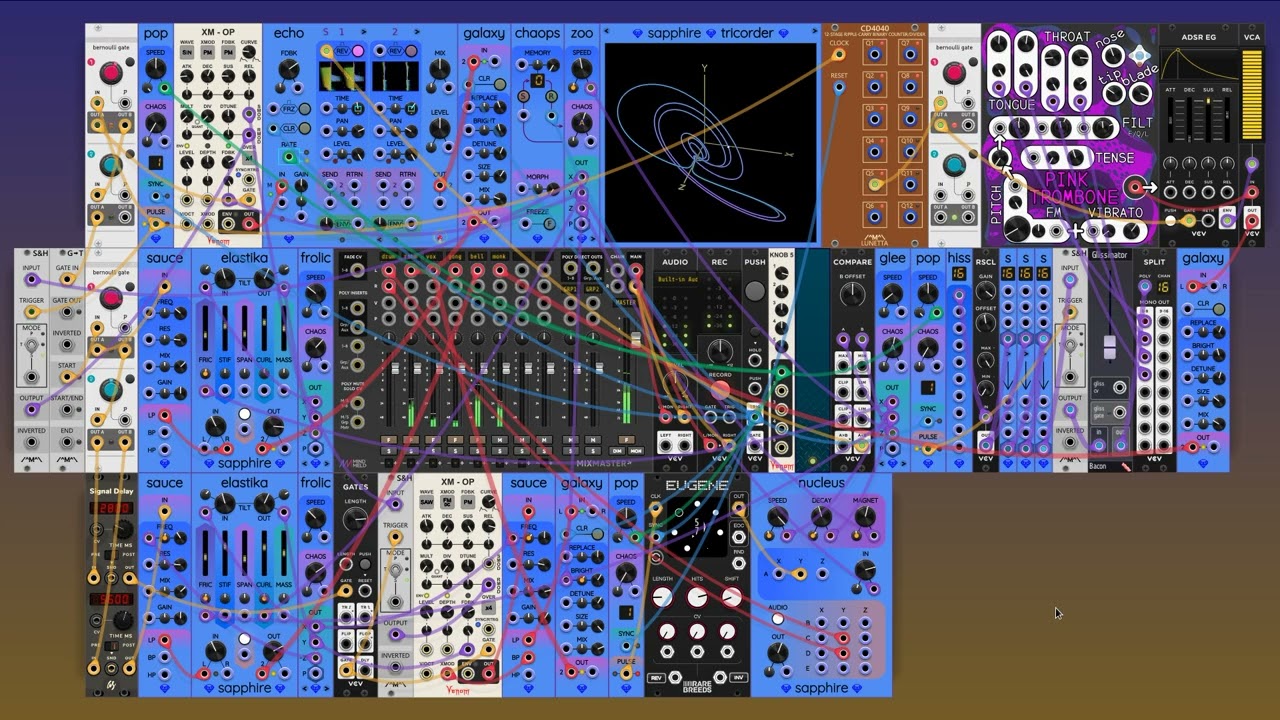The image size is (1280, 720).
Task: Toggle the MON mono button on MixMaster
Action: point(636,451)
